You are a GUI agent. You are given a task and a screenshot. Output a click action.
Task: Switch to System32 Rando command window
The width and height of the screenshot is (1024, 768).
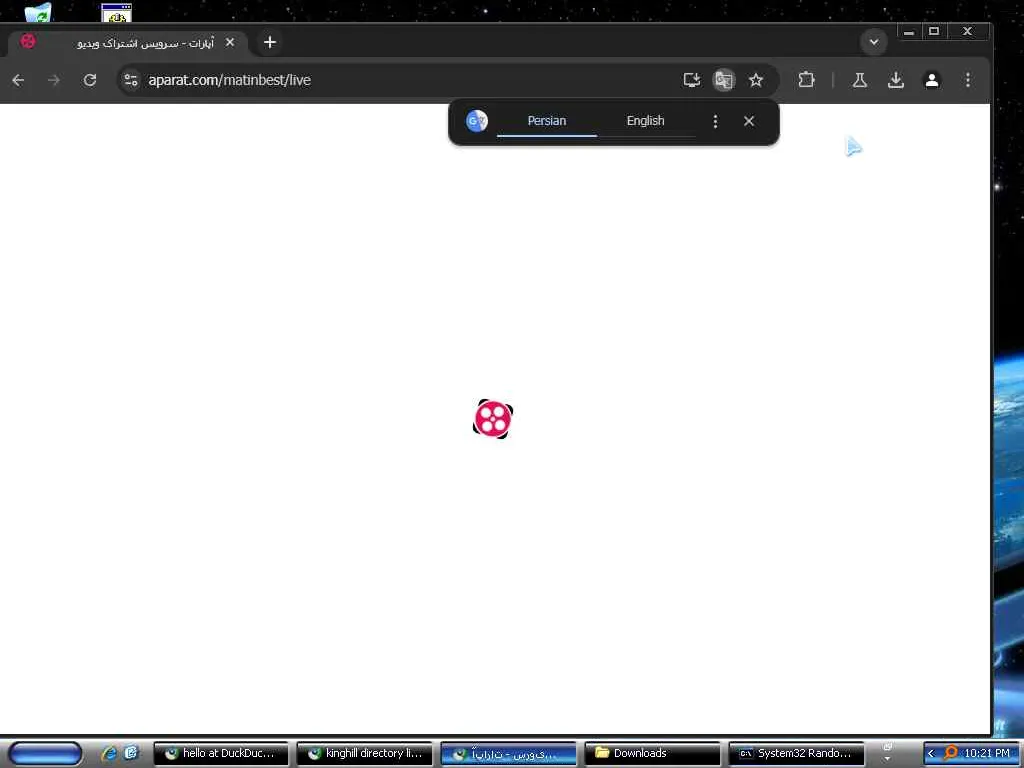796,754
